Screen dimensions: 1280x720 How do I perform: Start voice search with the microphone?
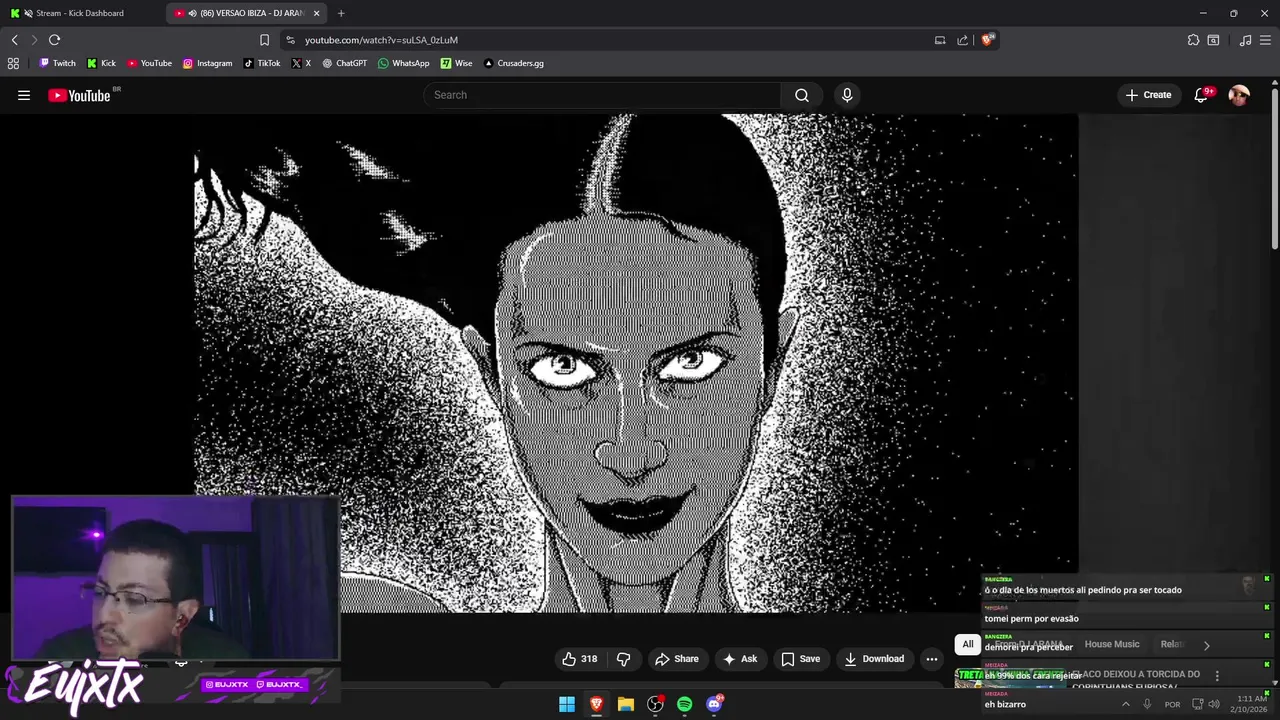(847, 95)
